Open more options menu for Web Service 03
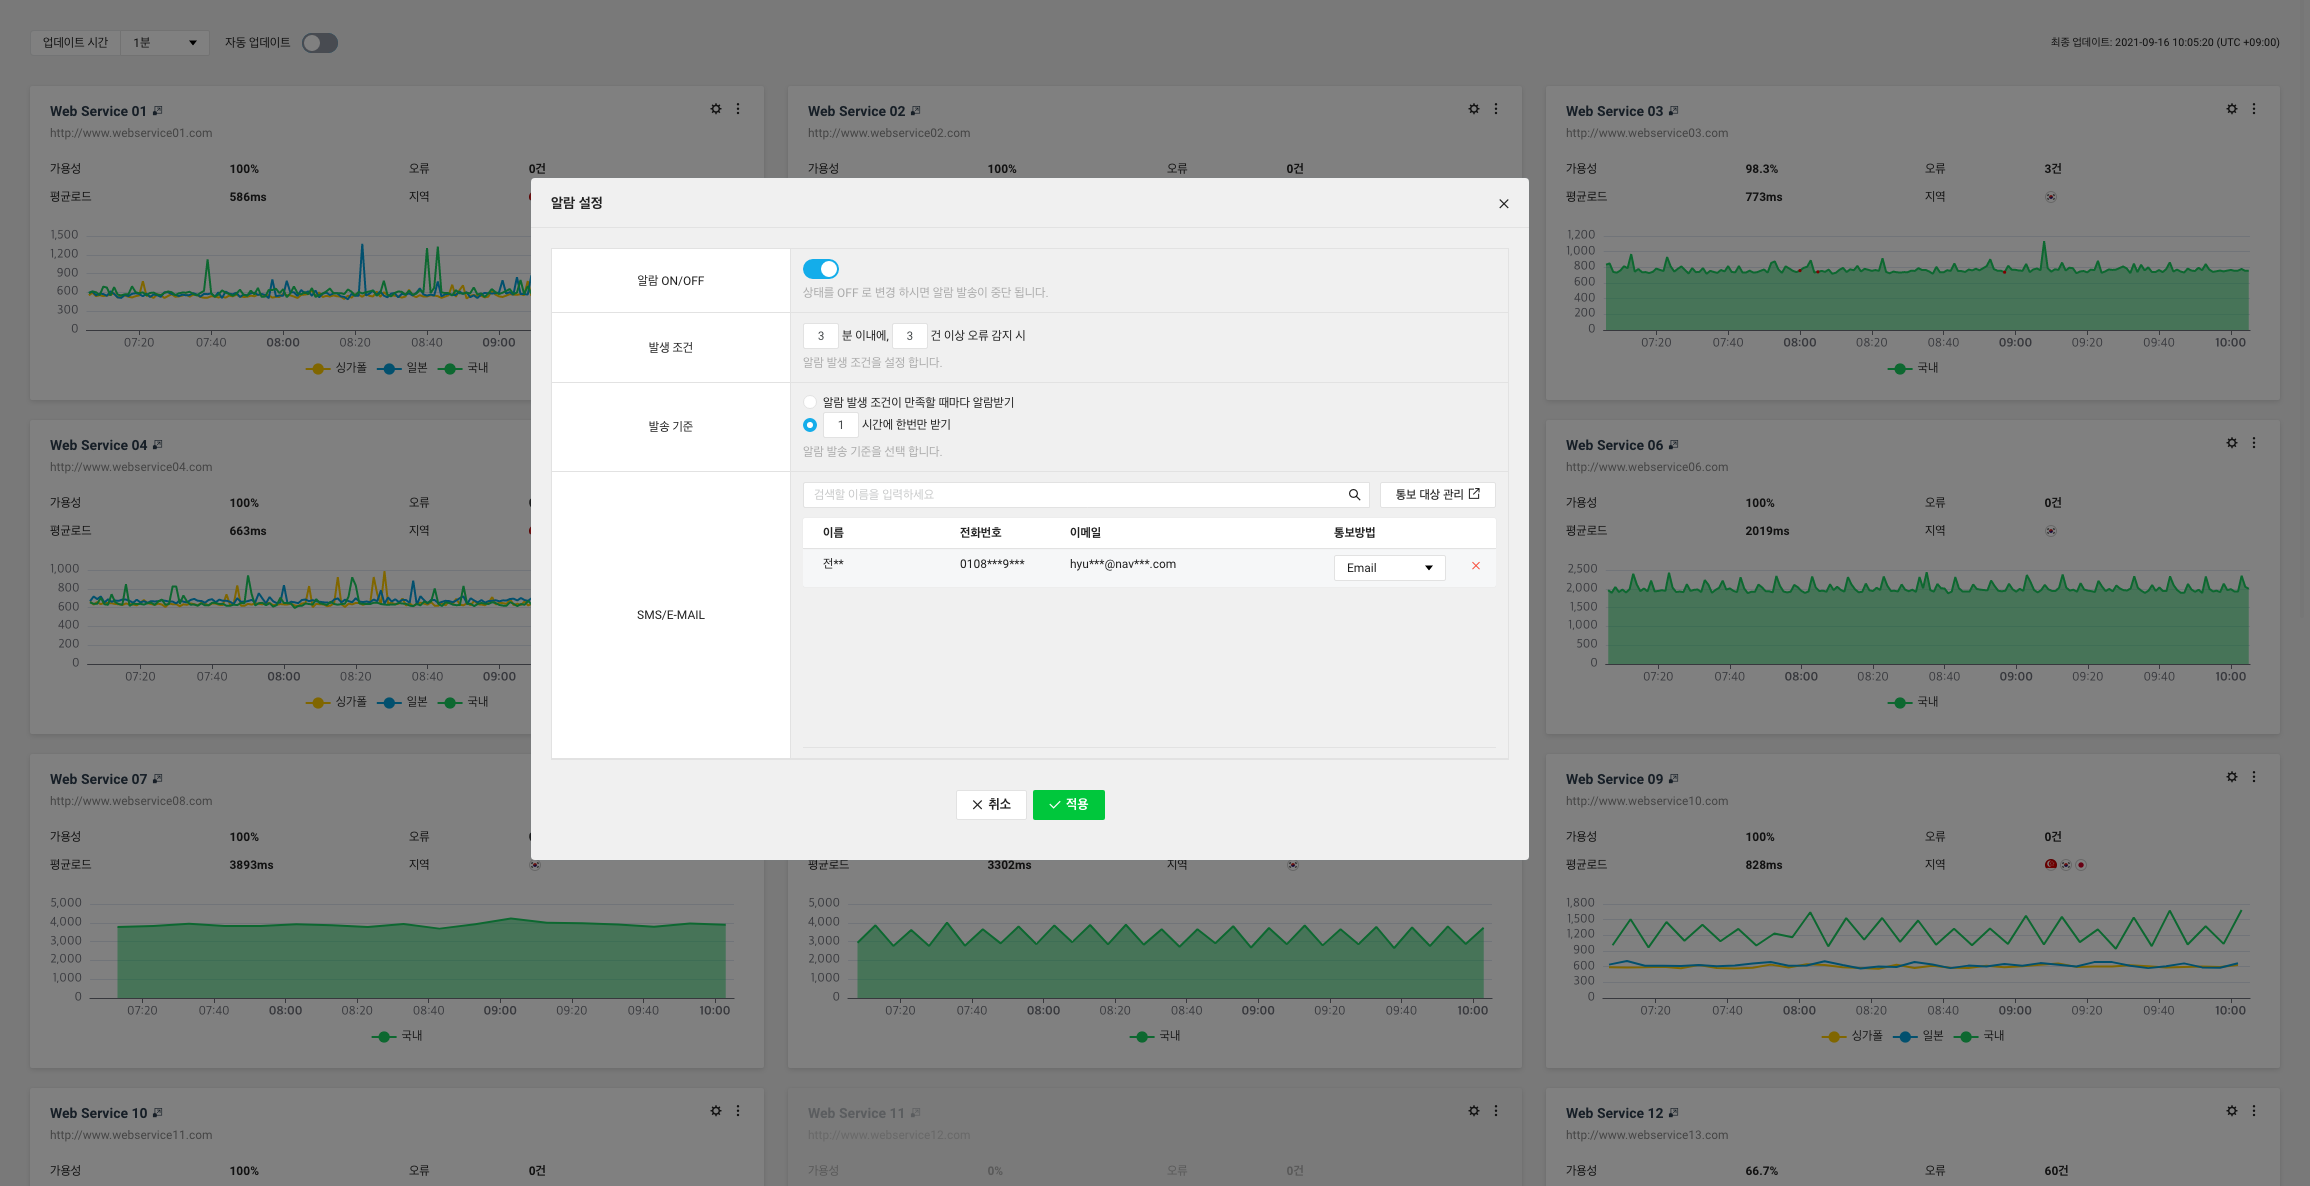This screenshot has height=1186, width=2310. click(2254, 109)
